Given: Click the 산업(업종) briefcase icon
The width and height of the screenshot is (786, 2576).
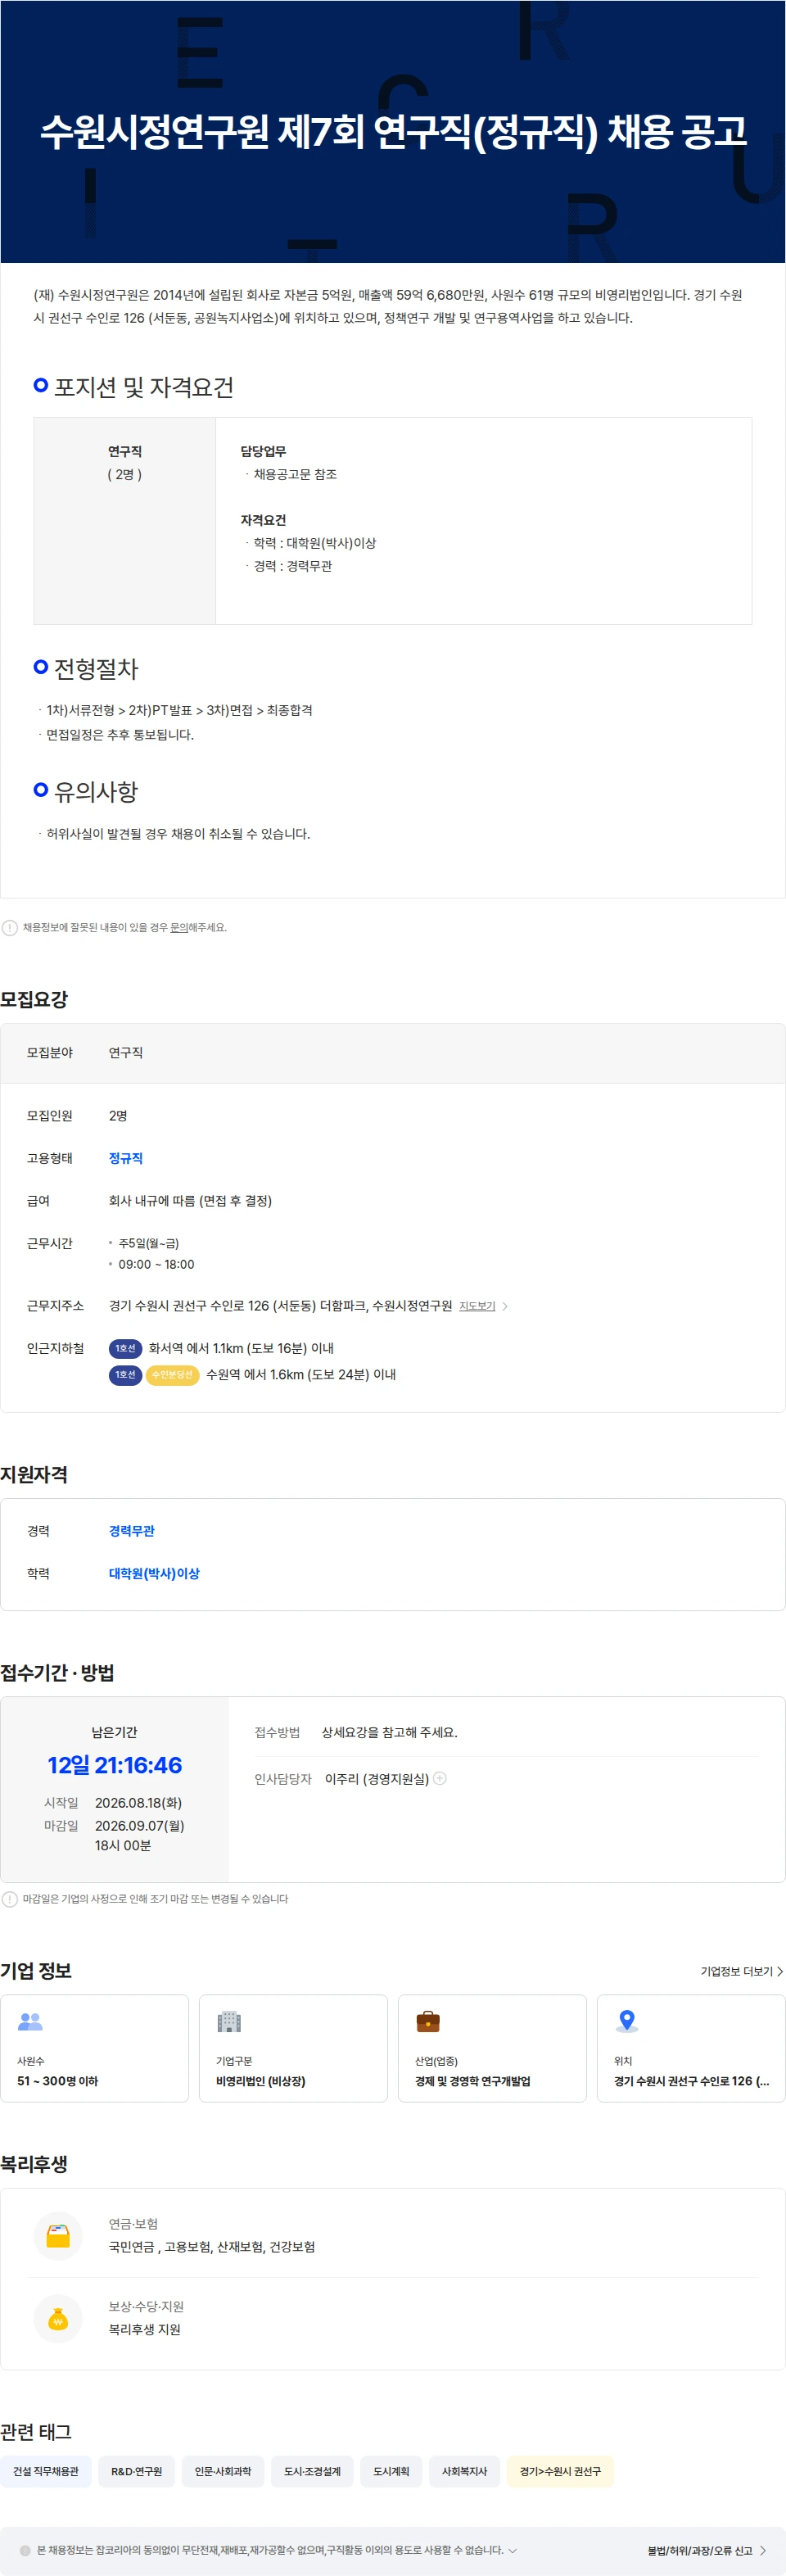Looking at the screenshot, I should click(428, 2021).
